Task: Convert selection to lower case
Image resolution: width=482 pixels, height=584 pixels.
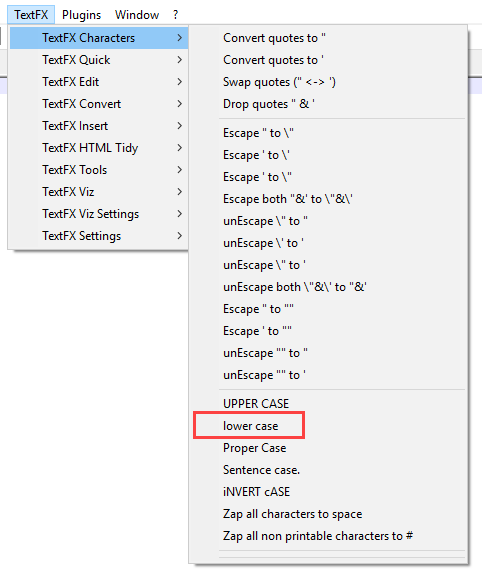Action: pyautogui.click(x=328, y=425)
